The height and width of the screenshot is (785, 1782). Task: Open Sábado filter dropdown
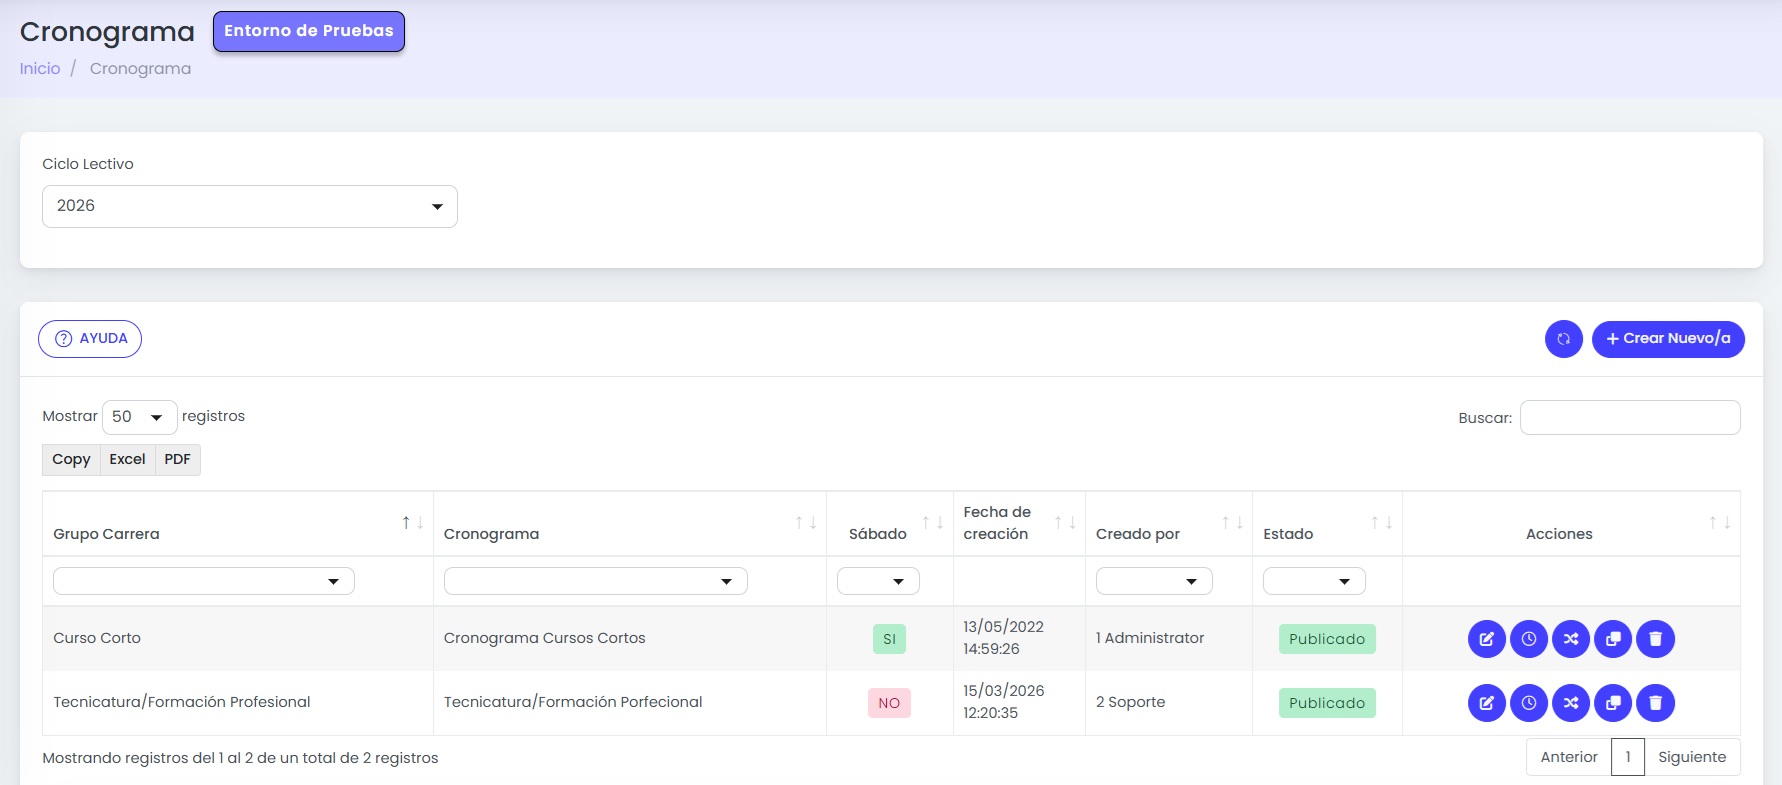click(878, 581)
